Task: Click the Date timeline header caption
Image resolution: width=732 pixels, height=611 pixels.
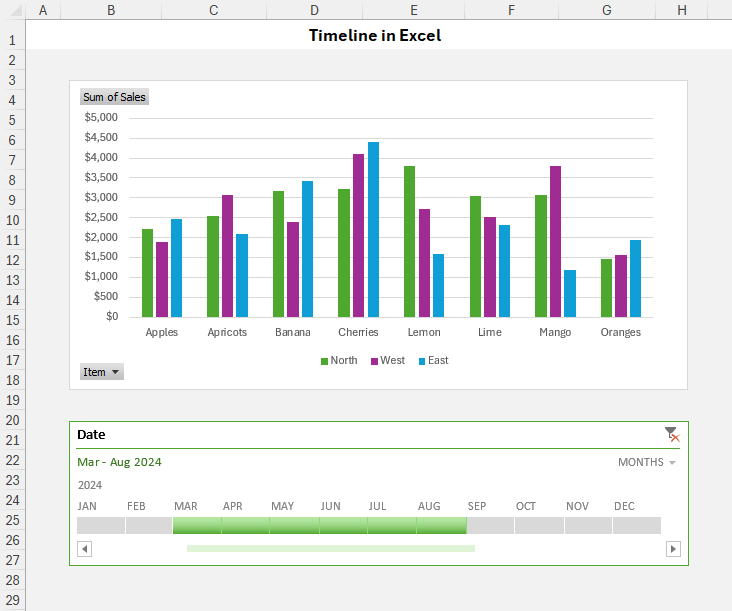Action: pos(91,435)
